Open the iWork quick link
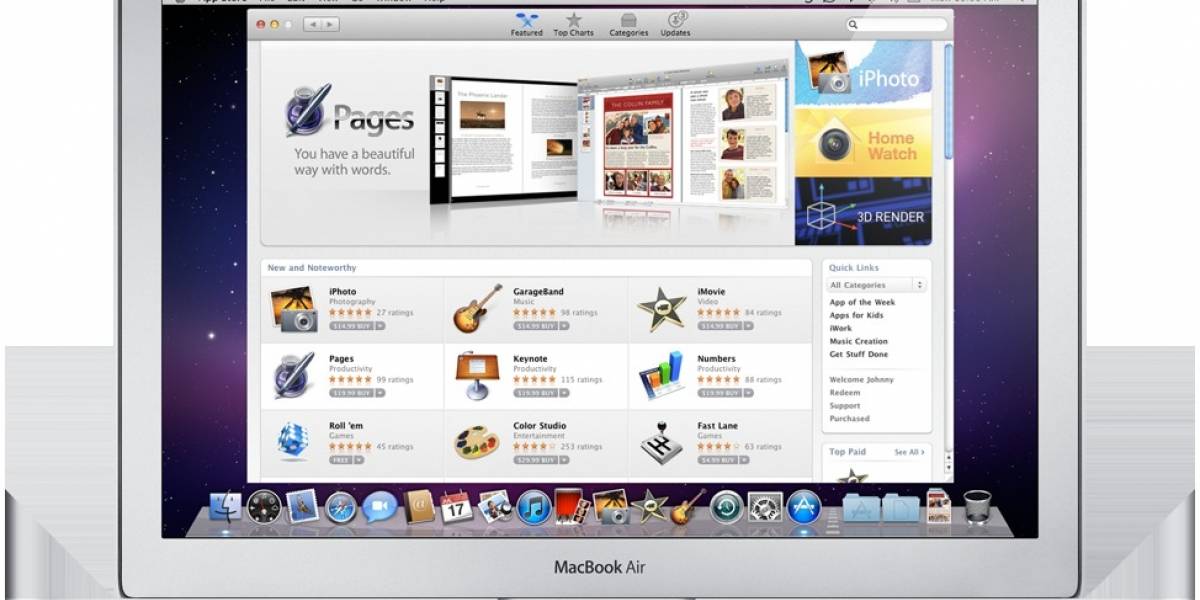 point(840,328)
